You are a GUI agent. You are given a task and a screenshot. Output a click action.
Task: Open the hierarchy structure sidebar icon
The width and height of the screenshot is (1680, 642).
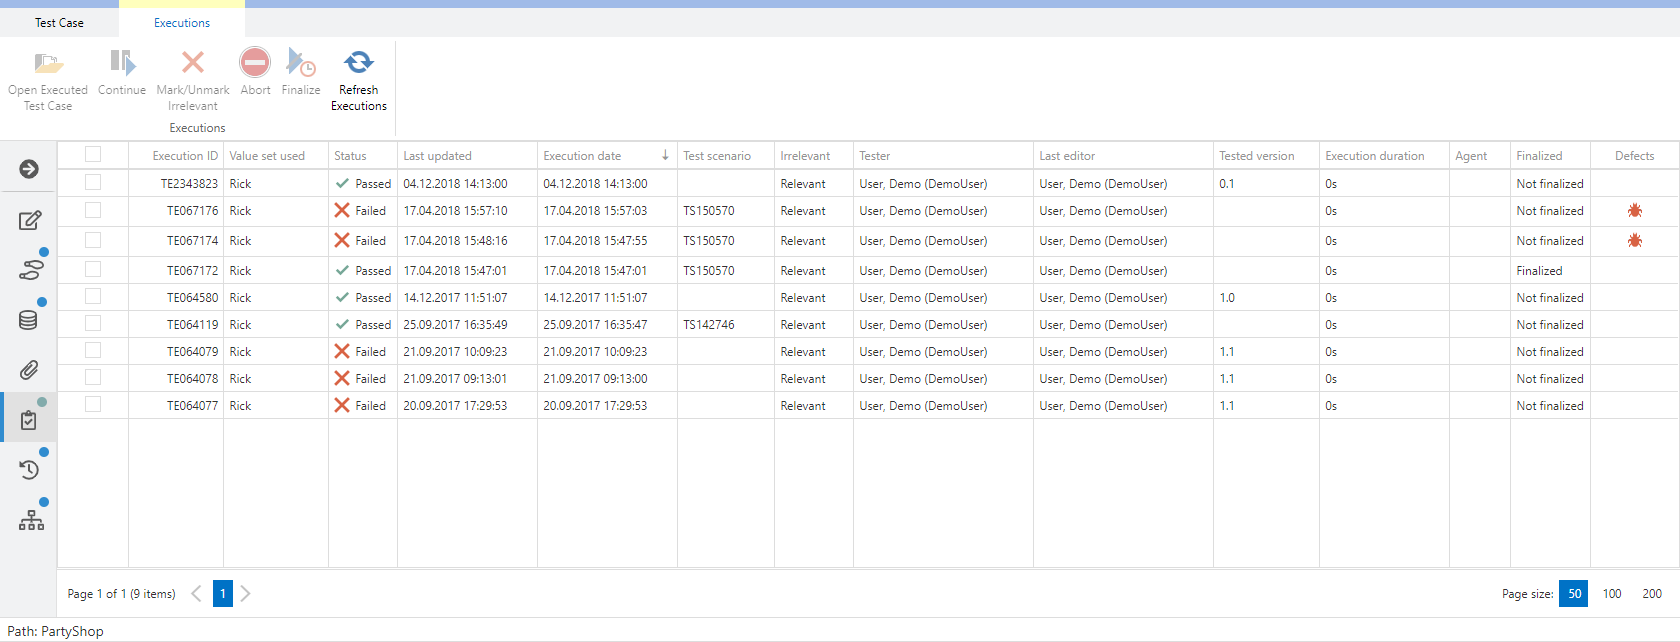coord(31,520)
